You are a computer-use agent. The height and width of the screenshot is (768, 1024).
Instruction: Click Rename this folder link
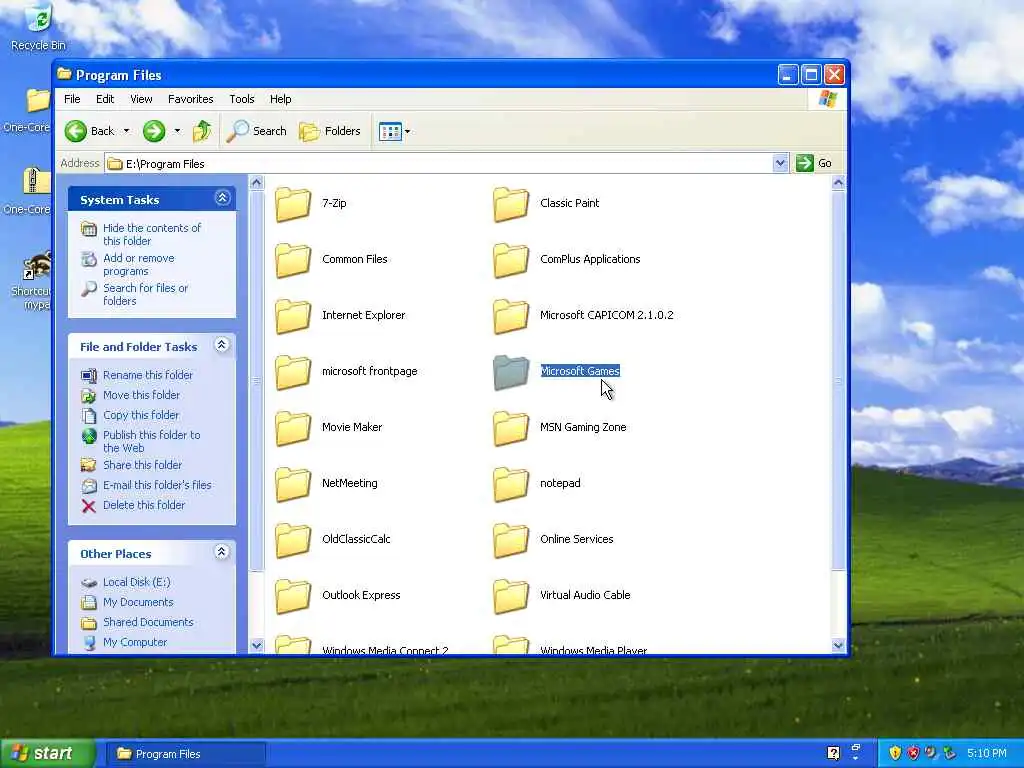click(x=148, y=375)
